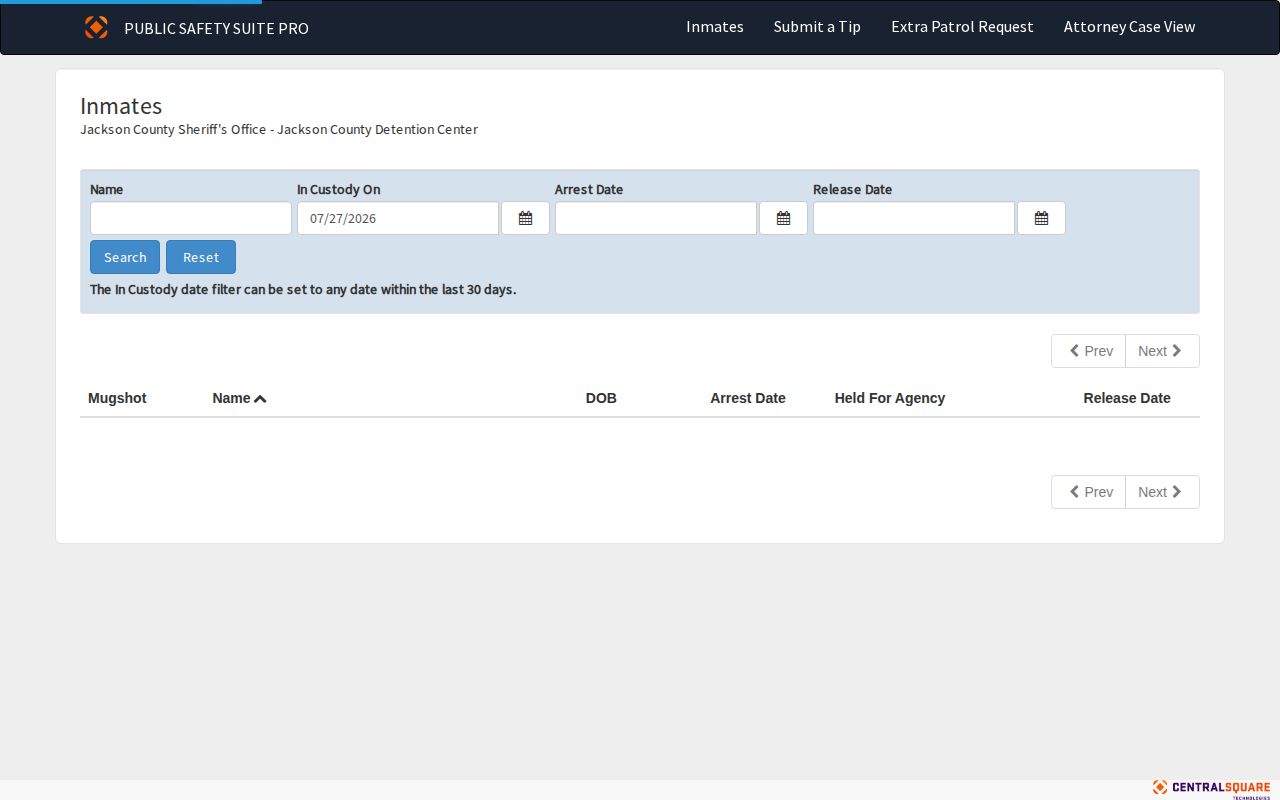Click the bottom Next pagination button
1280x800 pixels.
(x=1162, y=492)
